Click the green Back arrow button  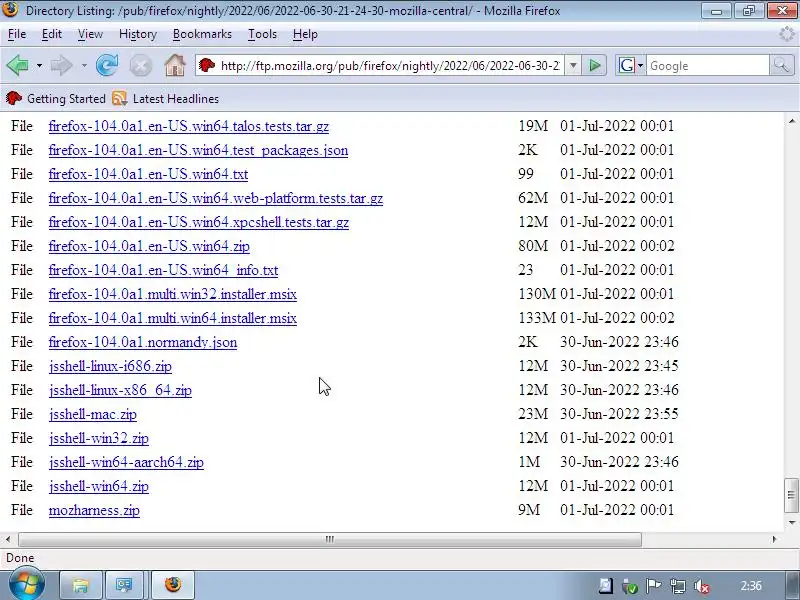pyautogui.click(x=18, y=65)
